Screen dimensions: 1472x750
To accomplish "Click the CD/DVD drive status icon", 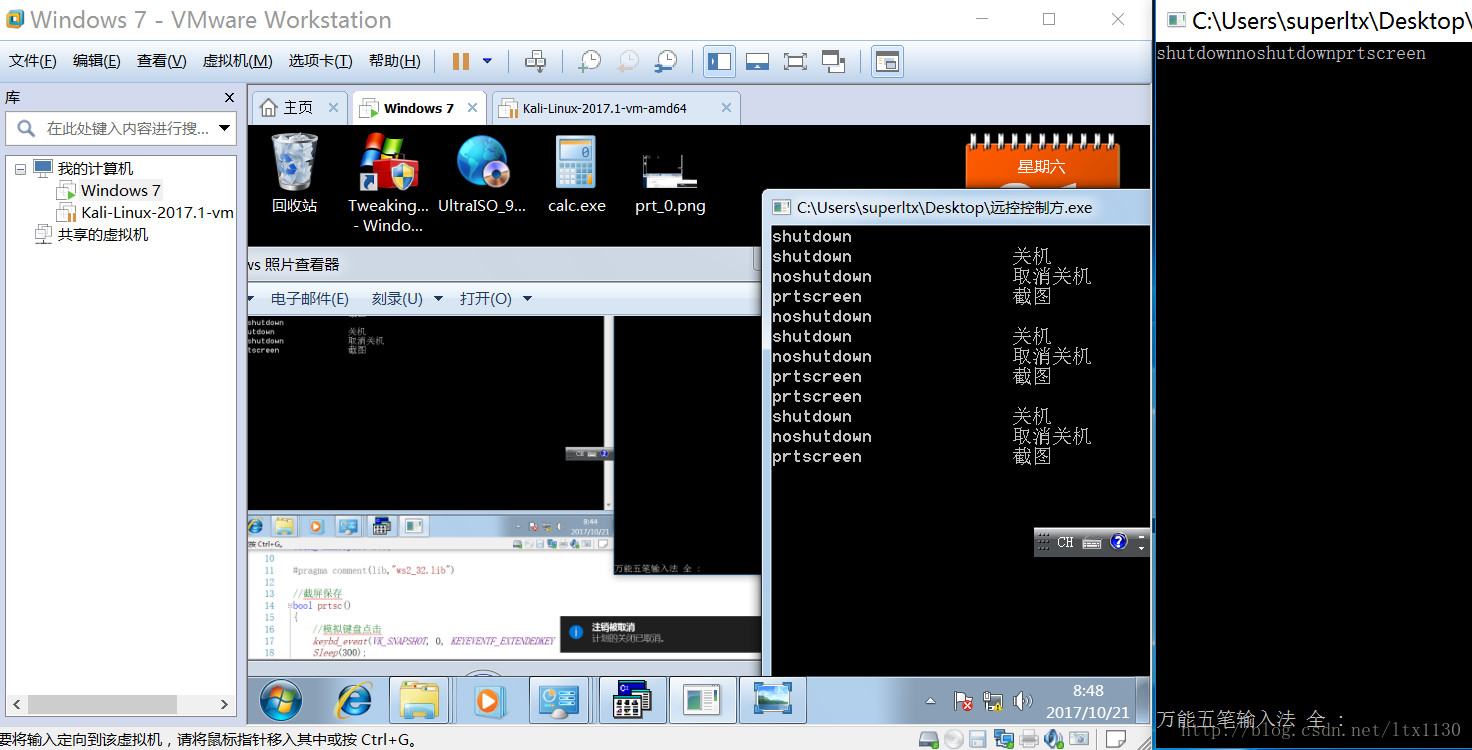I will click(x=954, y=740).
